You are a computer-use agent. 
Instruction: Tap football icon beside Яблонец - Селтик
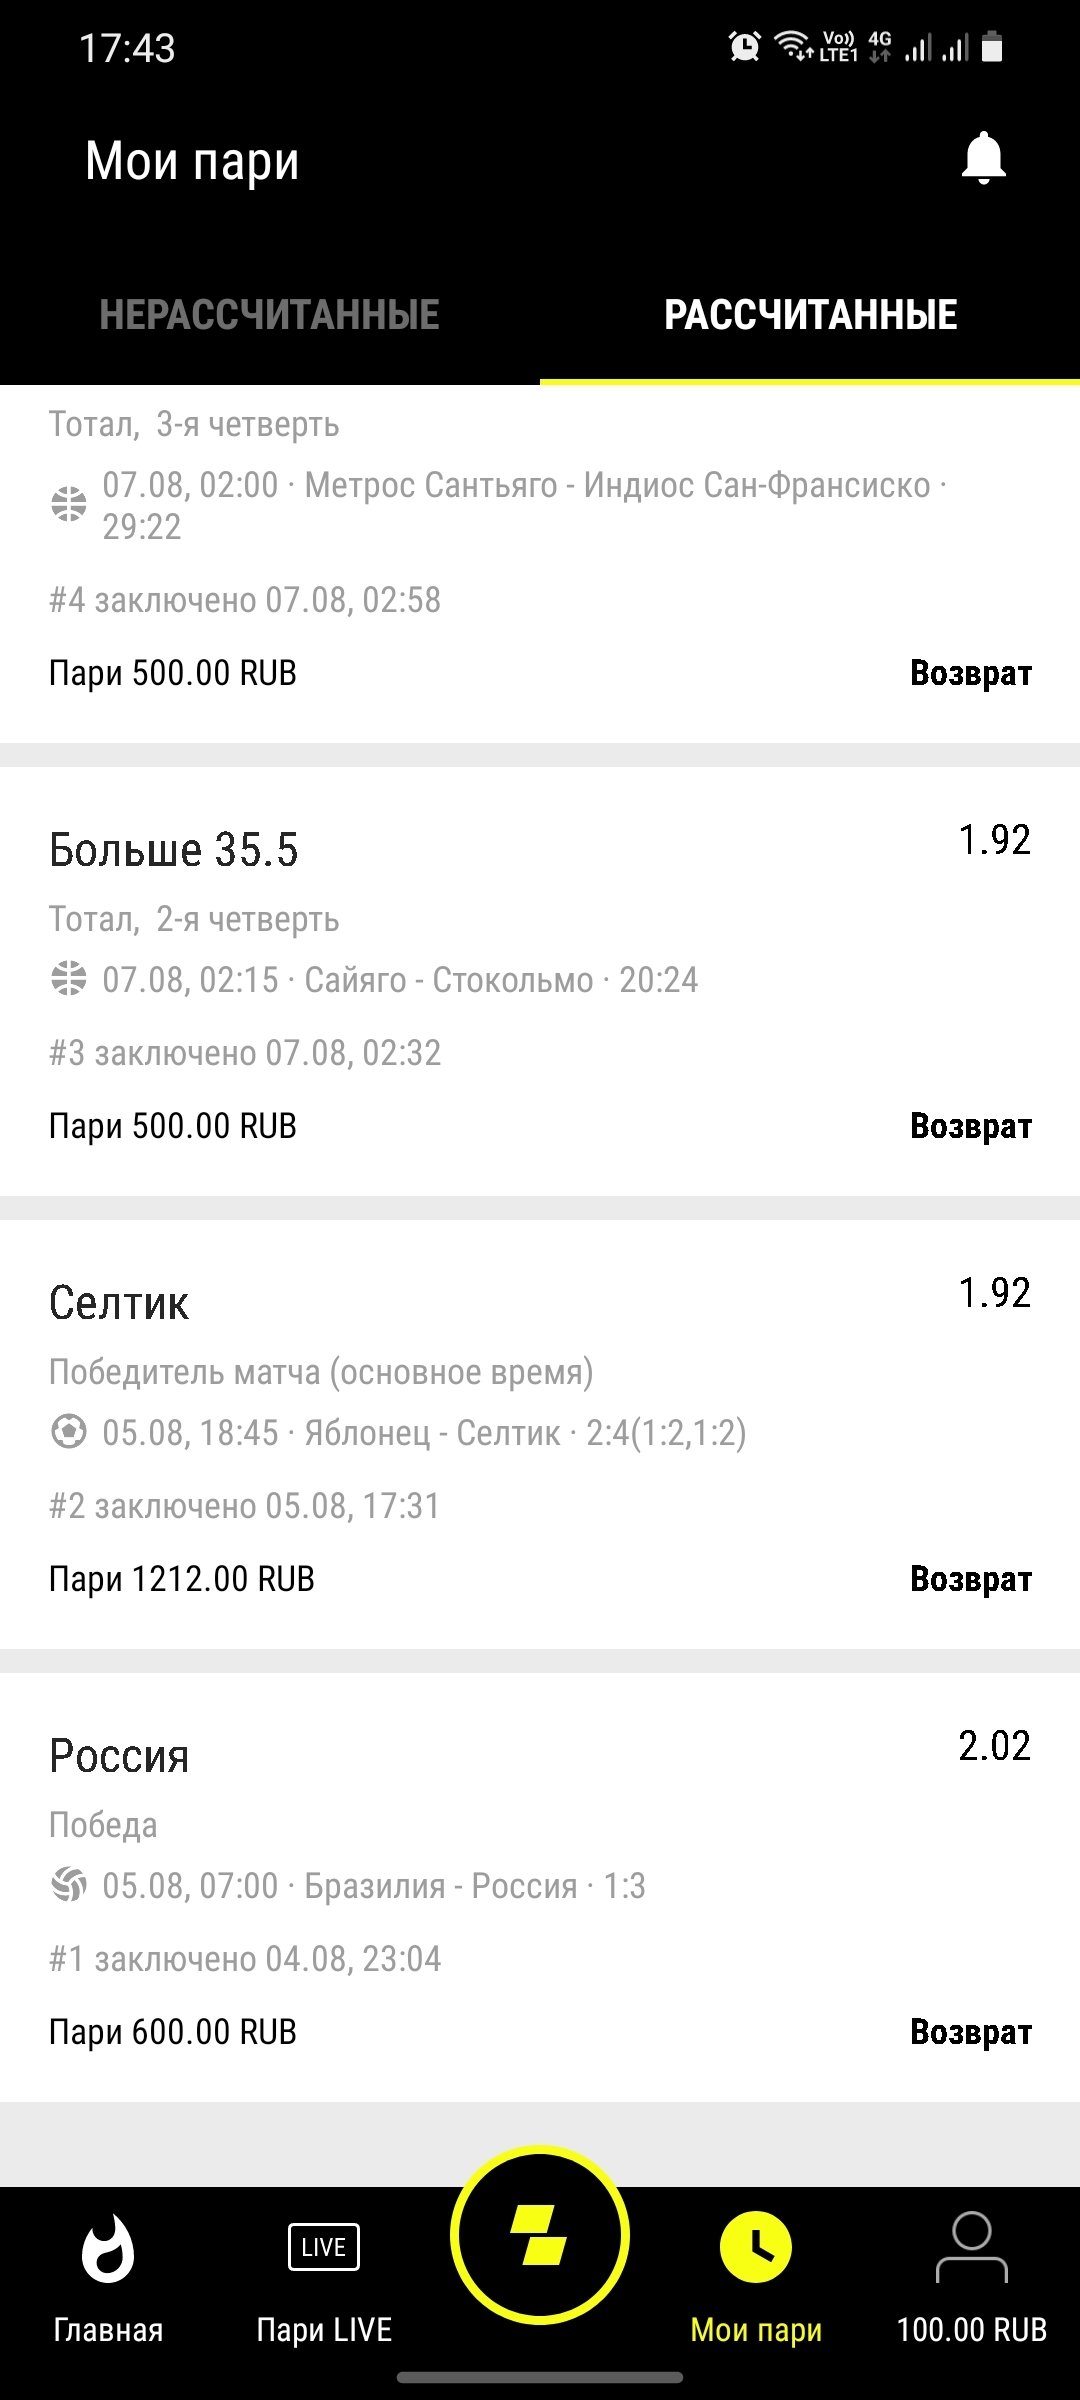click(69, 1432)
